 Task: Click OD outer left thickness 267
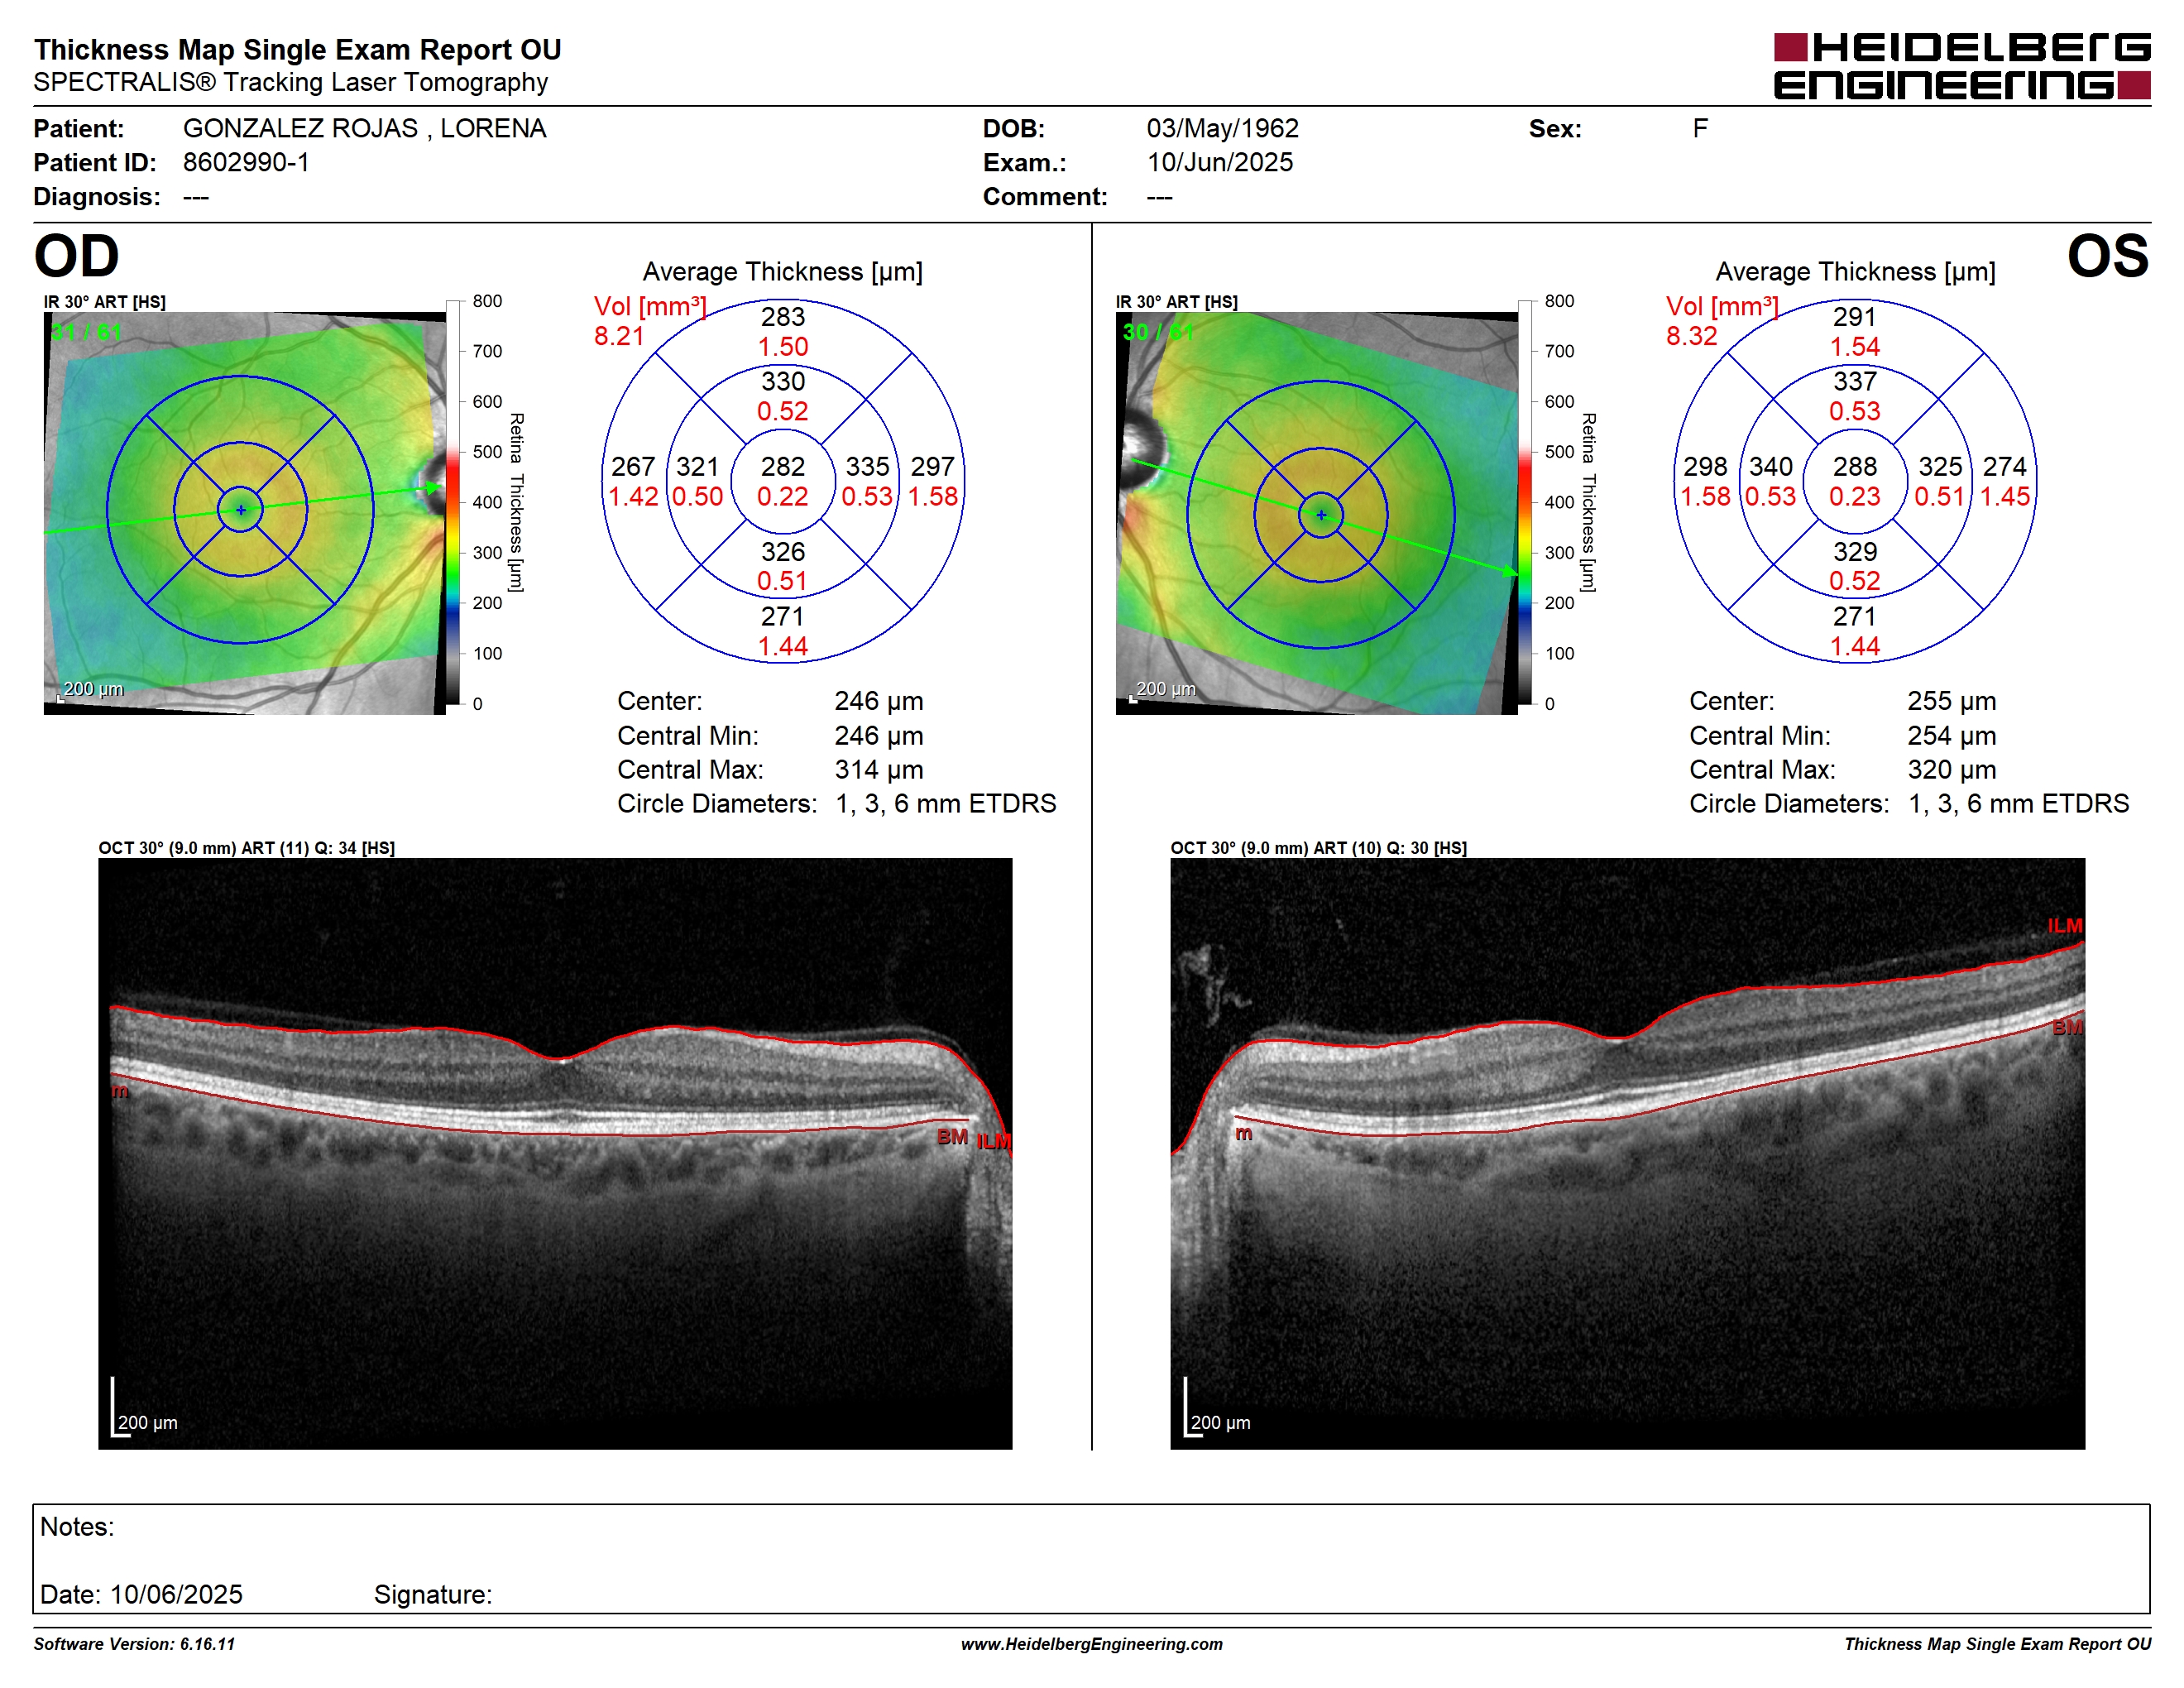[633, 466]
